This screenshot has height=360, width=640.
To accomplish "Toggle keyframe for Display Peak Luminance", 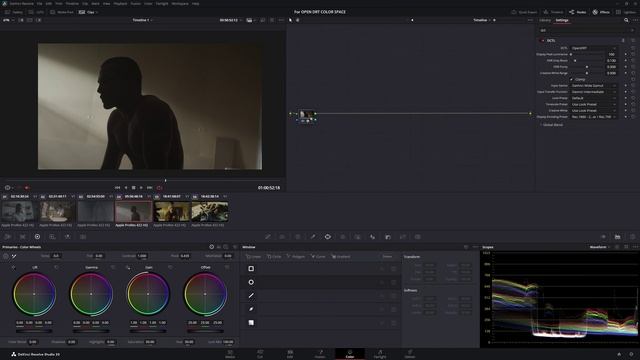I will (x=625, y=54).
